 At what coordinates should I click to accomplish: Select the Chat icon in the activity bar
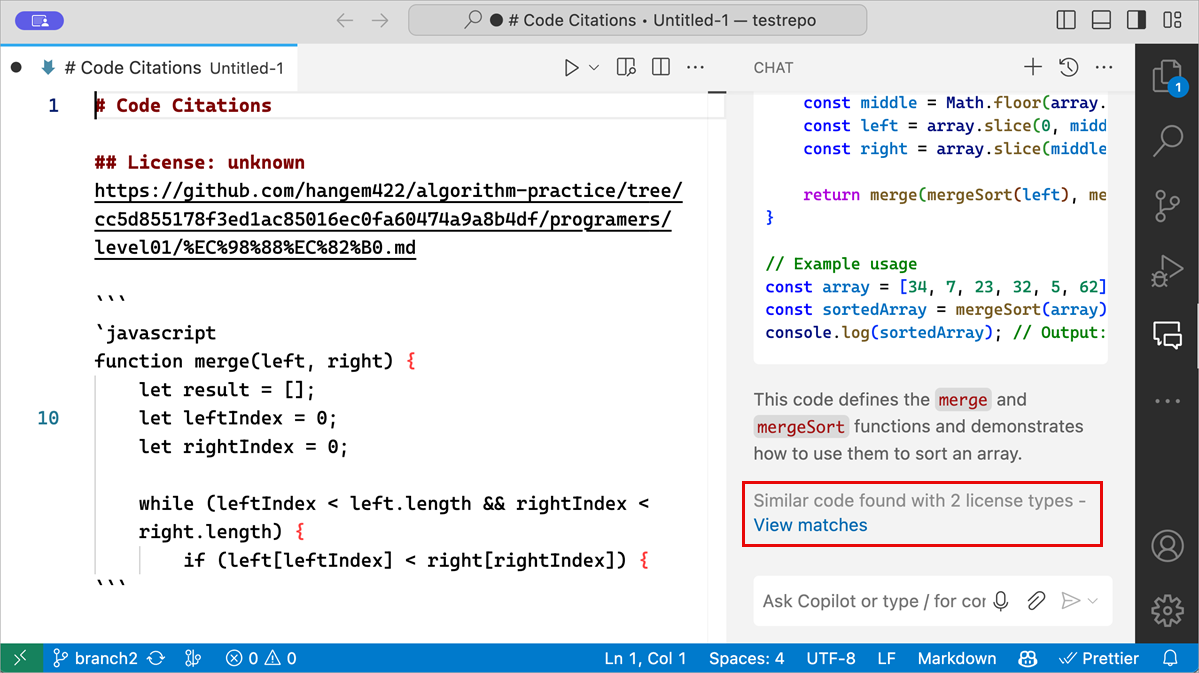(1166, 335)
